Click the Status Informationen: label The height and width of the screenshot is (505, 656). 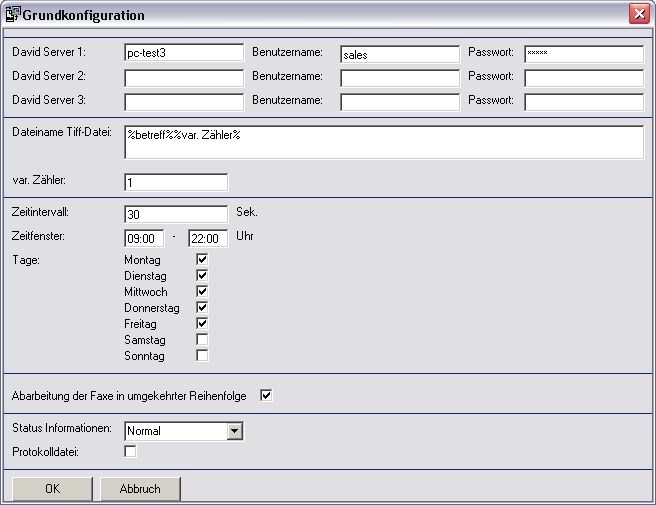click(x=62, y=428)
